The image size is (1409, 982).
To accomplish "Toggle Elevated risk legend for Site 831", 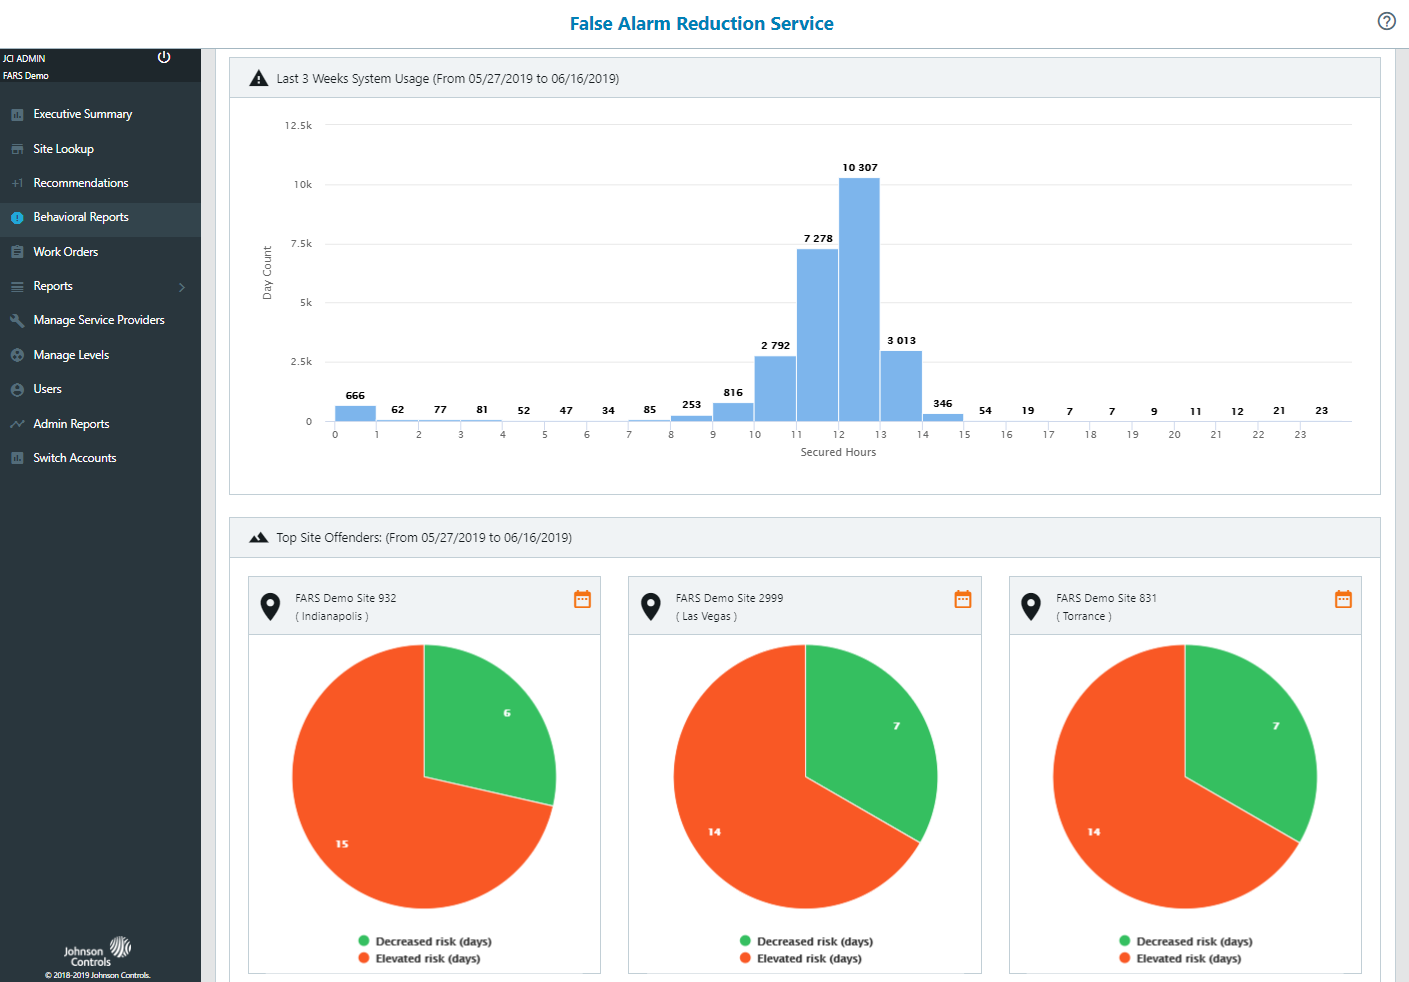I will point(1188,958).
